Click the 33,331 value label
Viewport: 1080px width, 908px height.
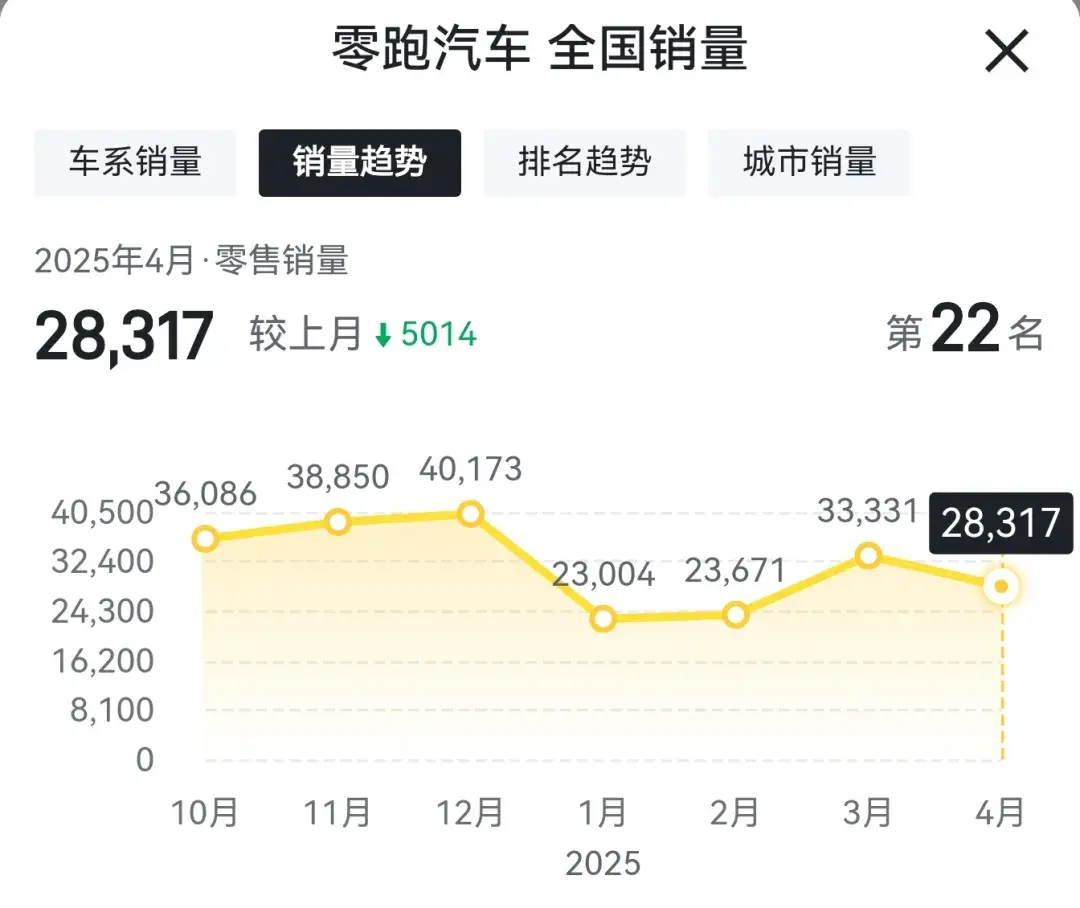(x=869, y=510)
